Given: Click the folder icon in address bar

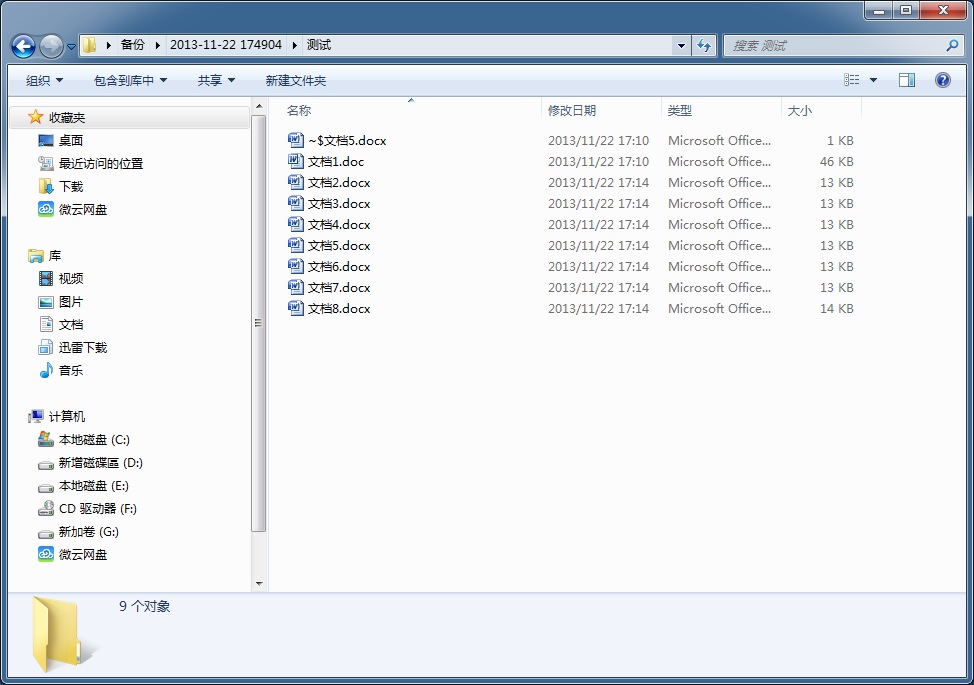Looking at the screenshot, I should (x=90, y=45).
